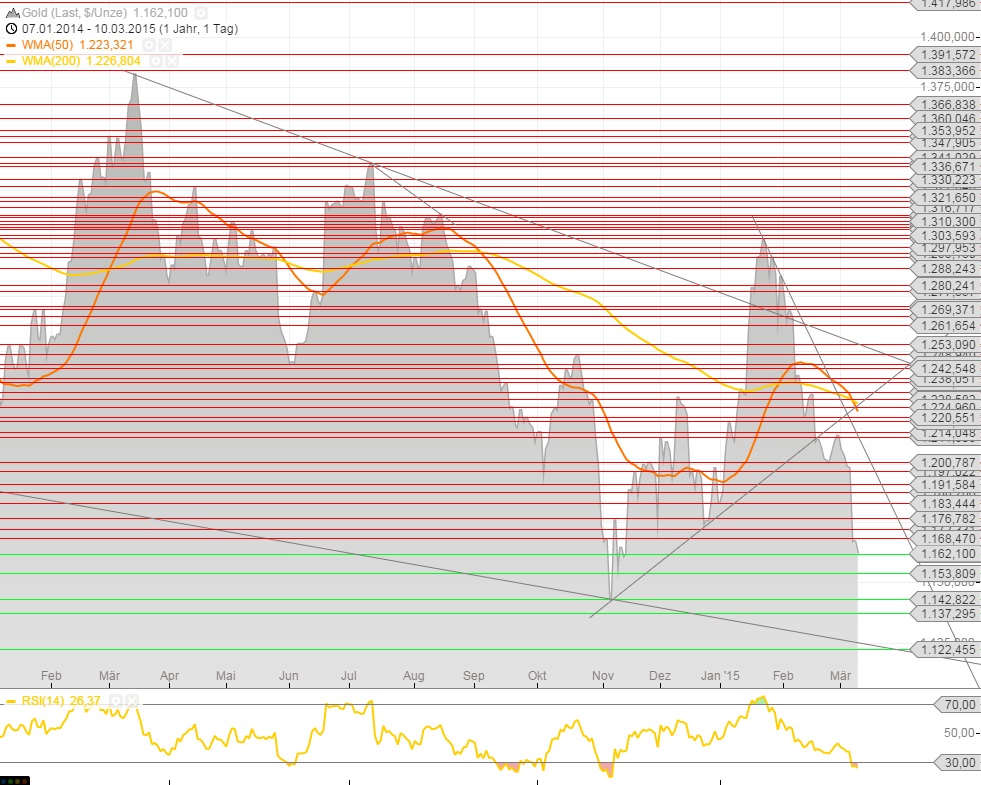Remove the WMA(200) indicator
This screenshot has height=785, width=981.
[172, 61]
